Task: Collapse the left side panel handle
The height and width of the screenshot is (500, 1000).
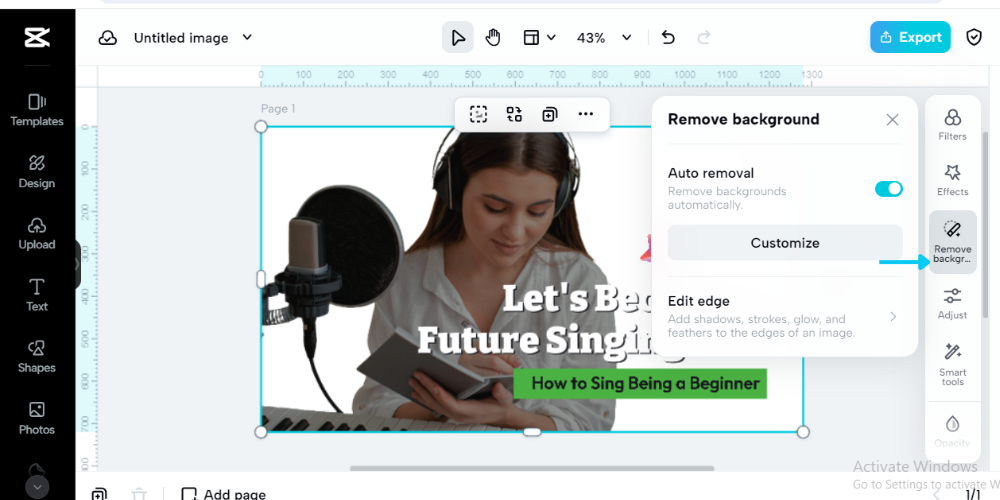Action: [x=78, y=264]
